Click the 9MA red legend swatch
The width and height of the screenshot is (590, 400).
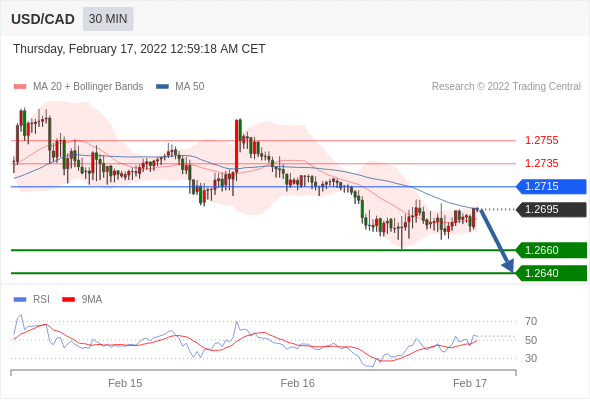point(68,300)
